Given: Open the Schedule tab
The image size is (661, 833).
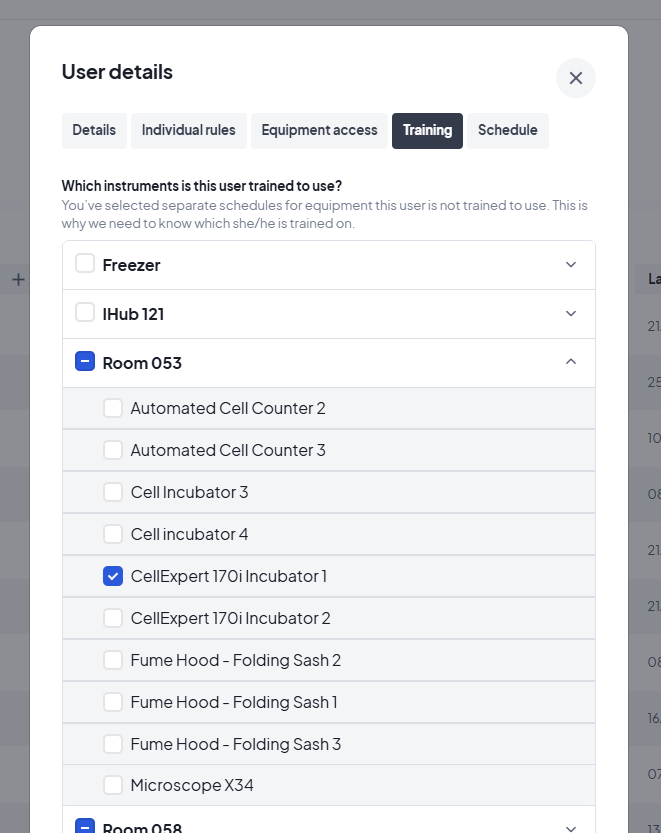Looking at the screenshot, I should tap(507, 130).
